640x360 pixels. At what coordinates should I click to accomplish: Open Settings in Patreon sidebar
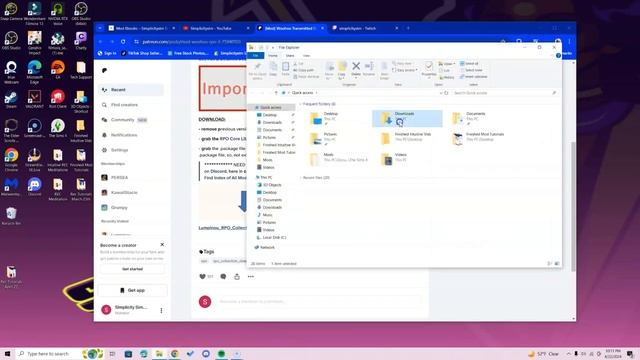[131, 150]
